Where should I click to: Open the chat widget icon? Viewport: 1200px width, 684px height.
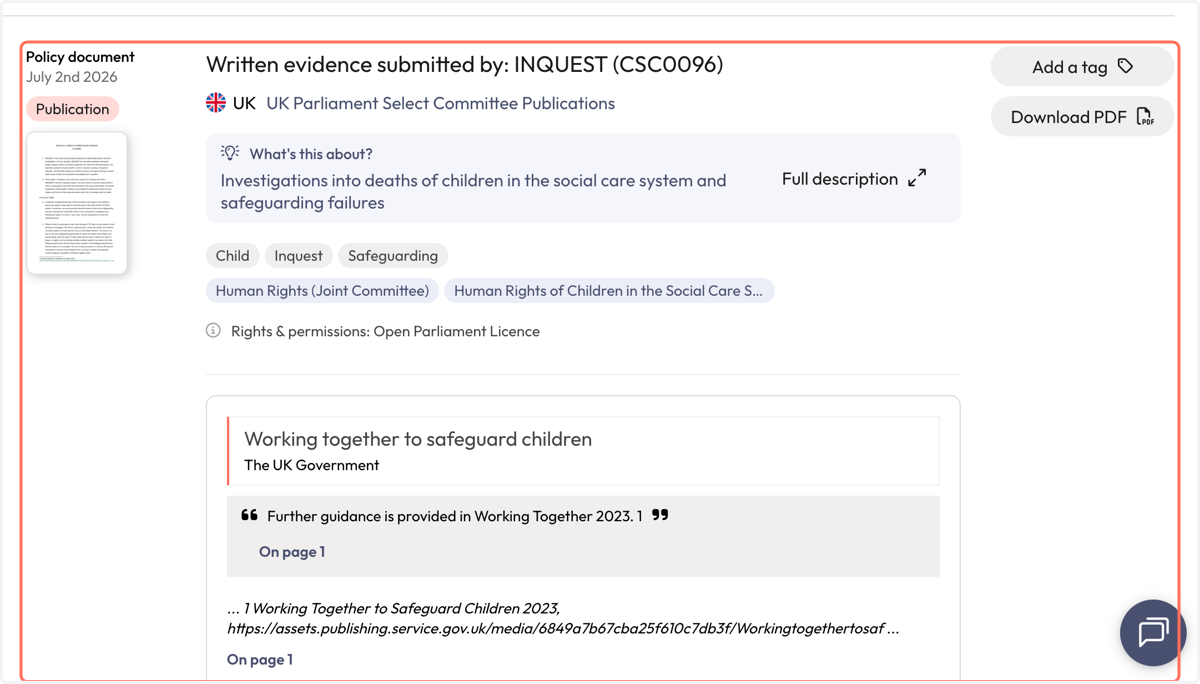pos(1153,632)
